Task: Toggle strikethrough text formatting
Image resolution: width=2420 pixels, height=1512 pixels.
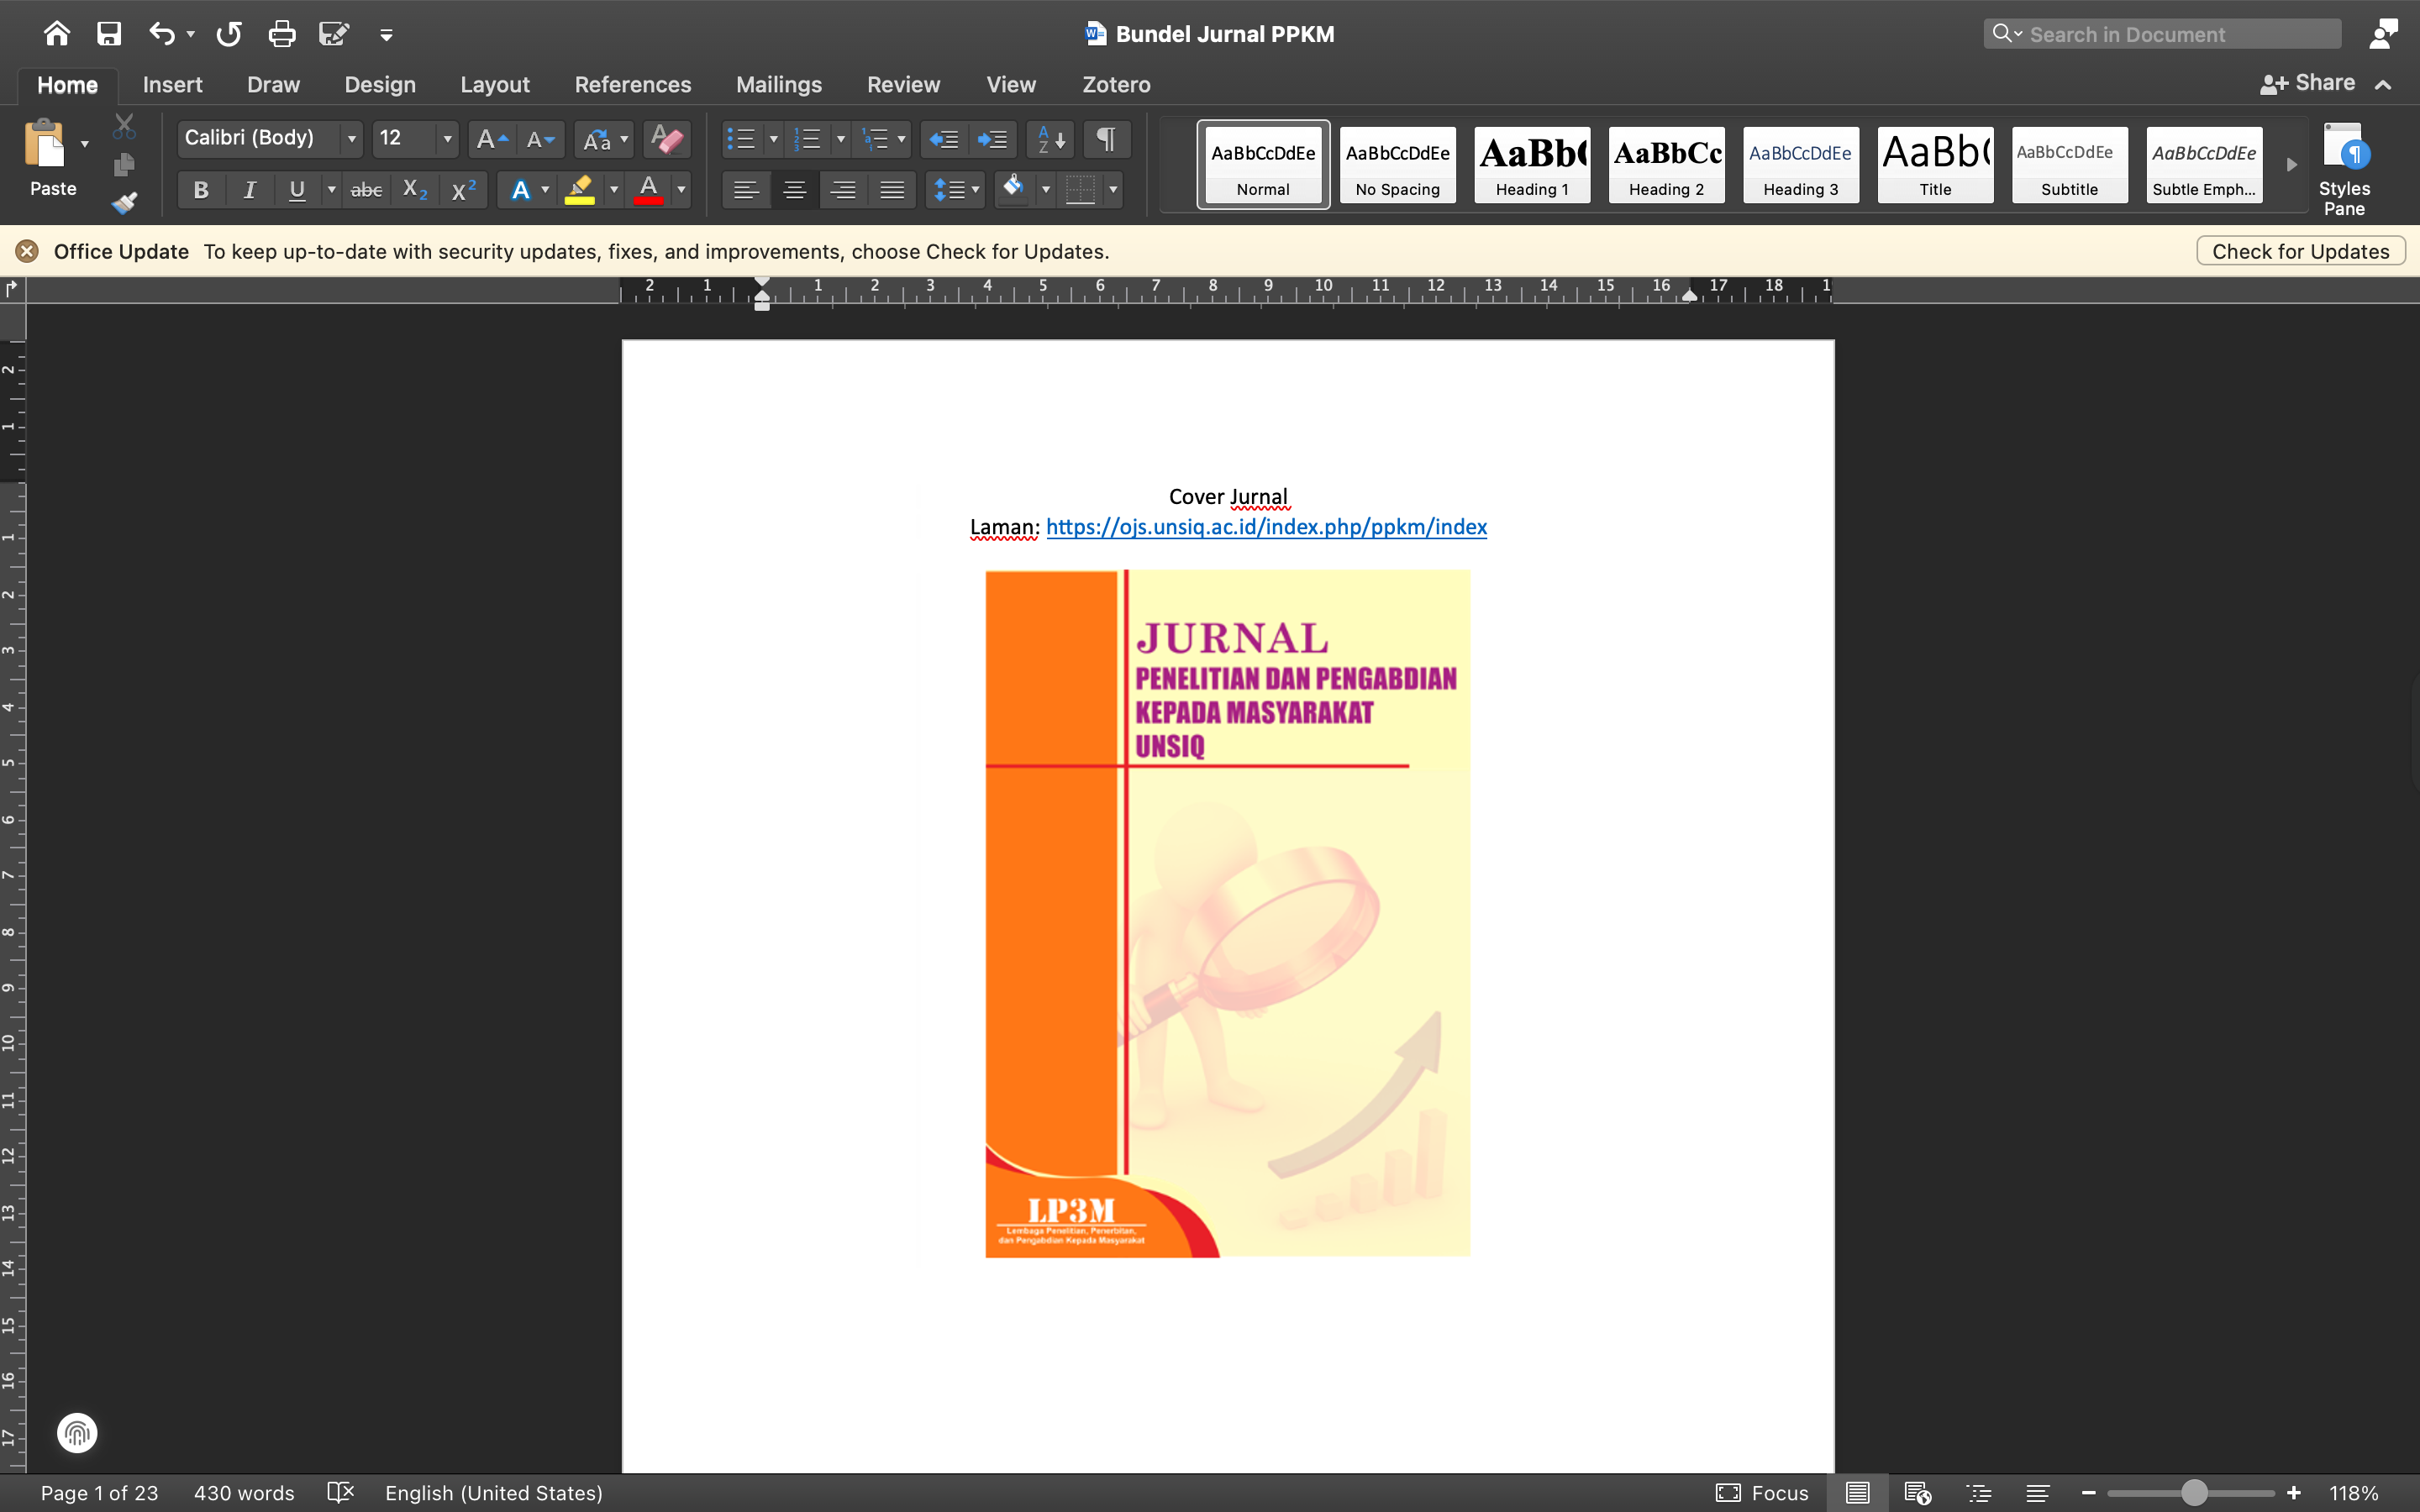Action: [366, 190]
